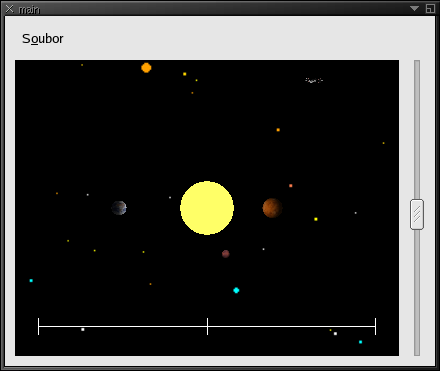Click the cyan star below the sun
Viewport: 440px width, 371px height.
coord(236,290)
